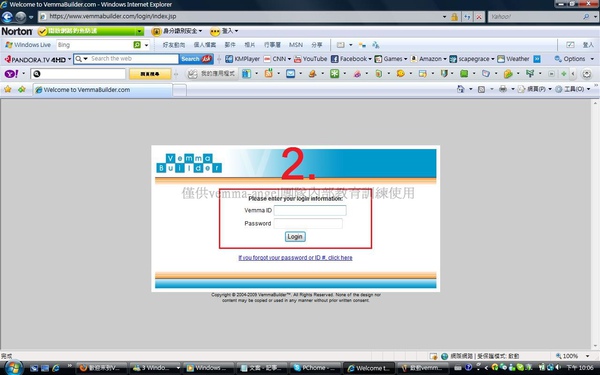Click the IE Home page icon

click(460, 89)
